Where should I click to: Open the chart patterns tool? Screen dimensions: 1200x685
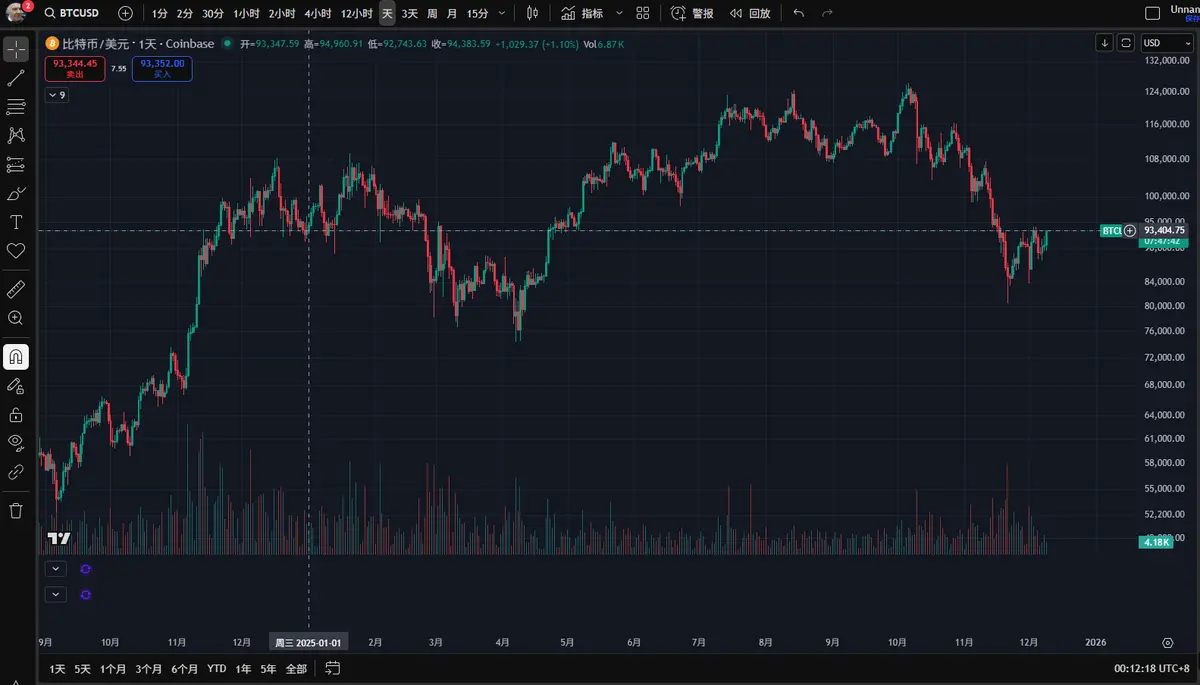[16, 135]
